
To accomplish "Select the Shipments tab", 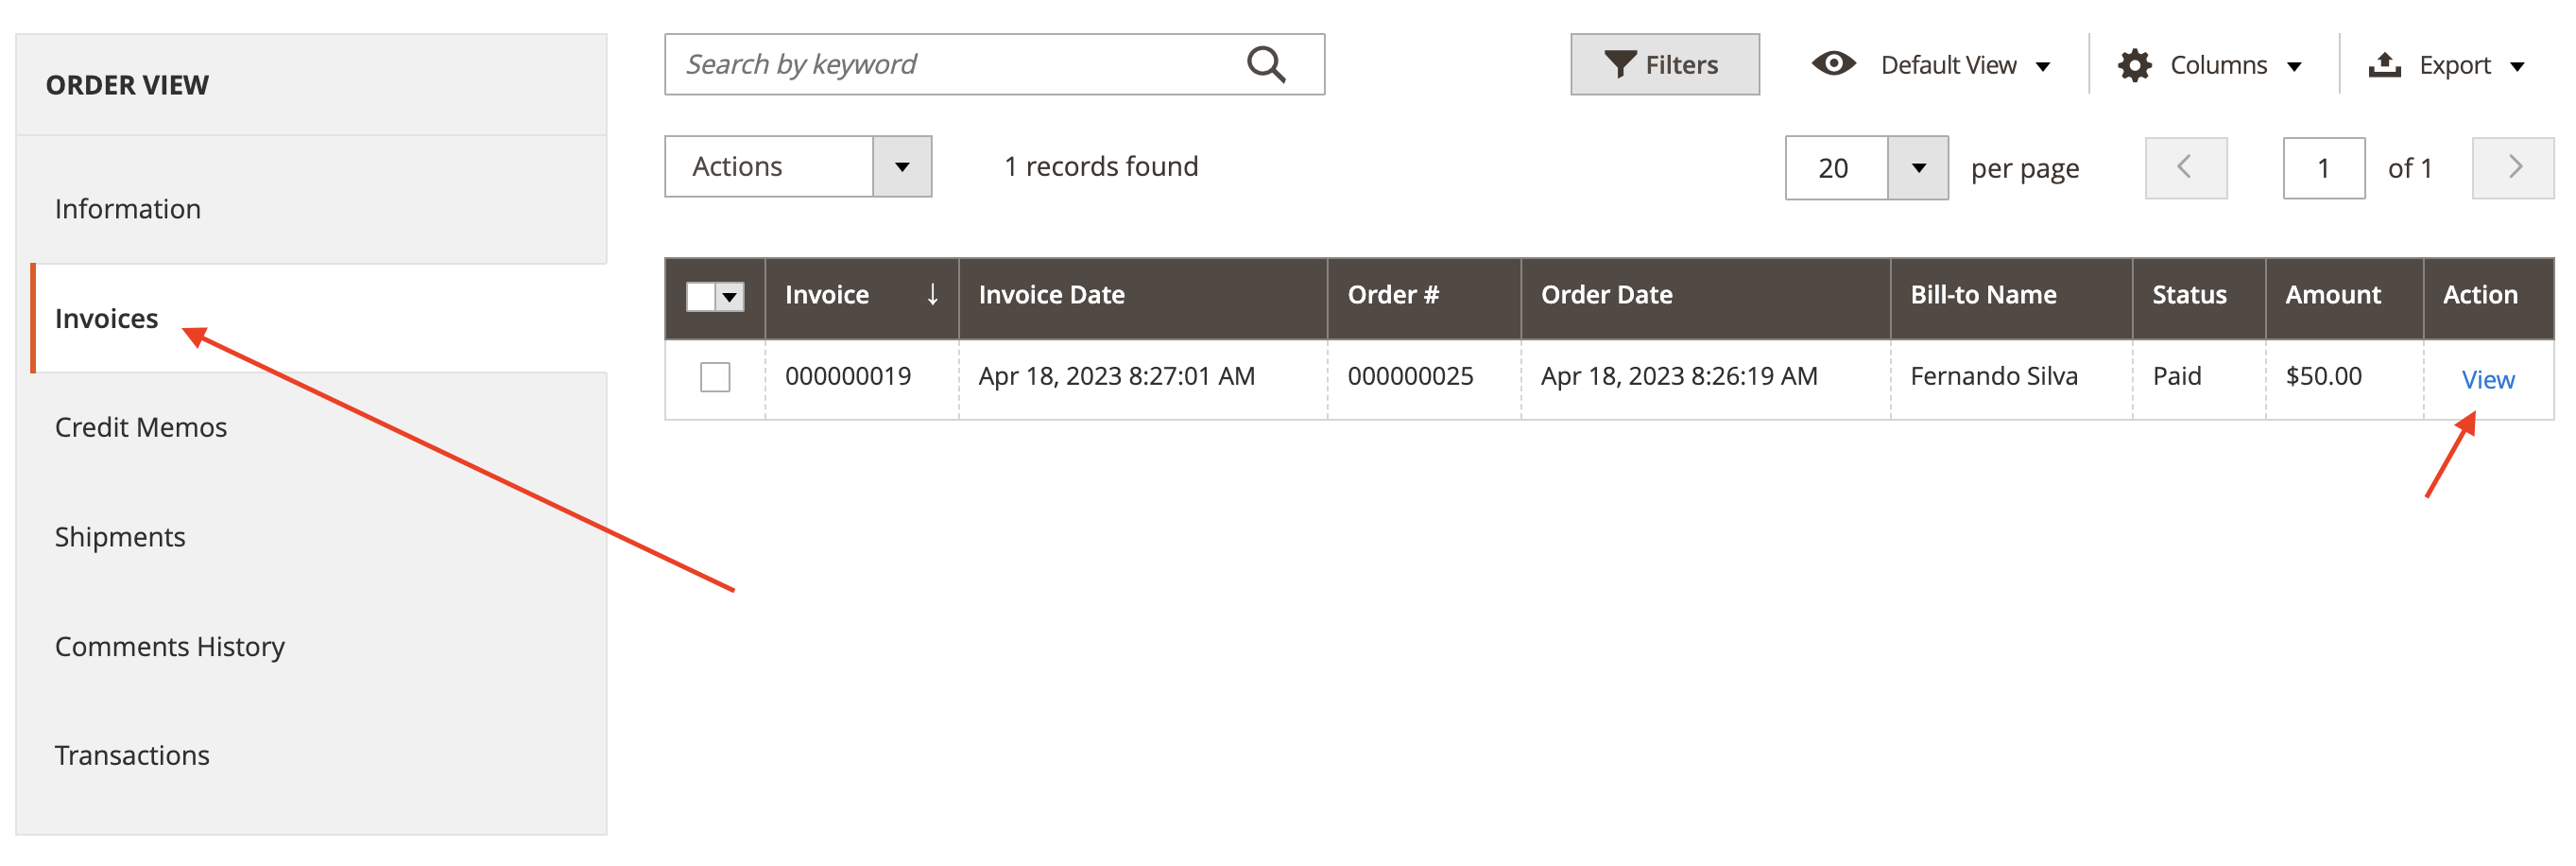I will point(120,537).
